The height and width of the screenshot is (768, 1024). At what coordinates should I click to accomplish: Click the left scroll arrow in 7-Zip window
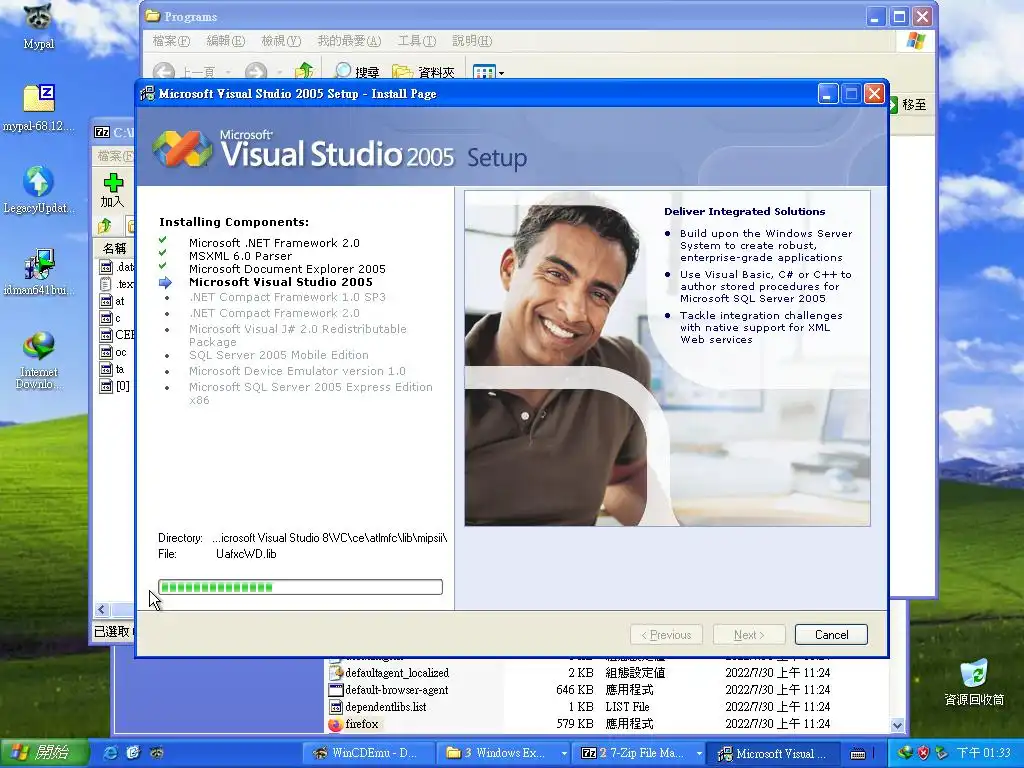pyautogui.click(x=101, y=610)
